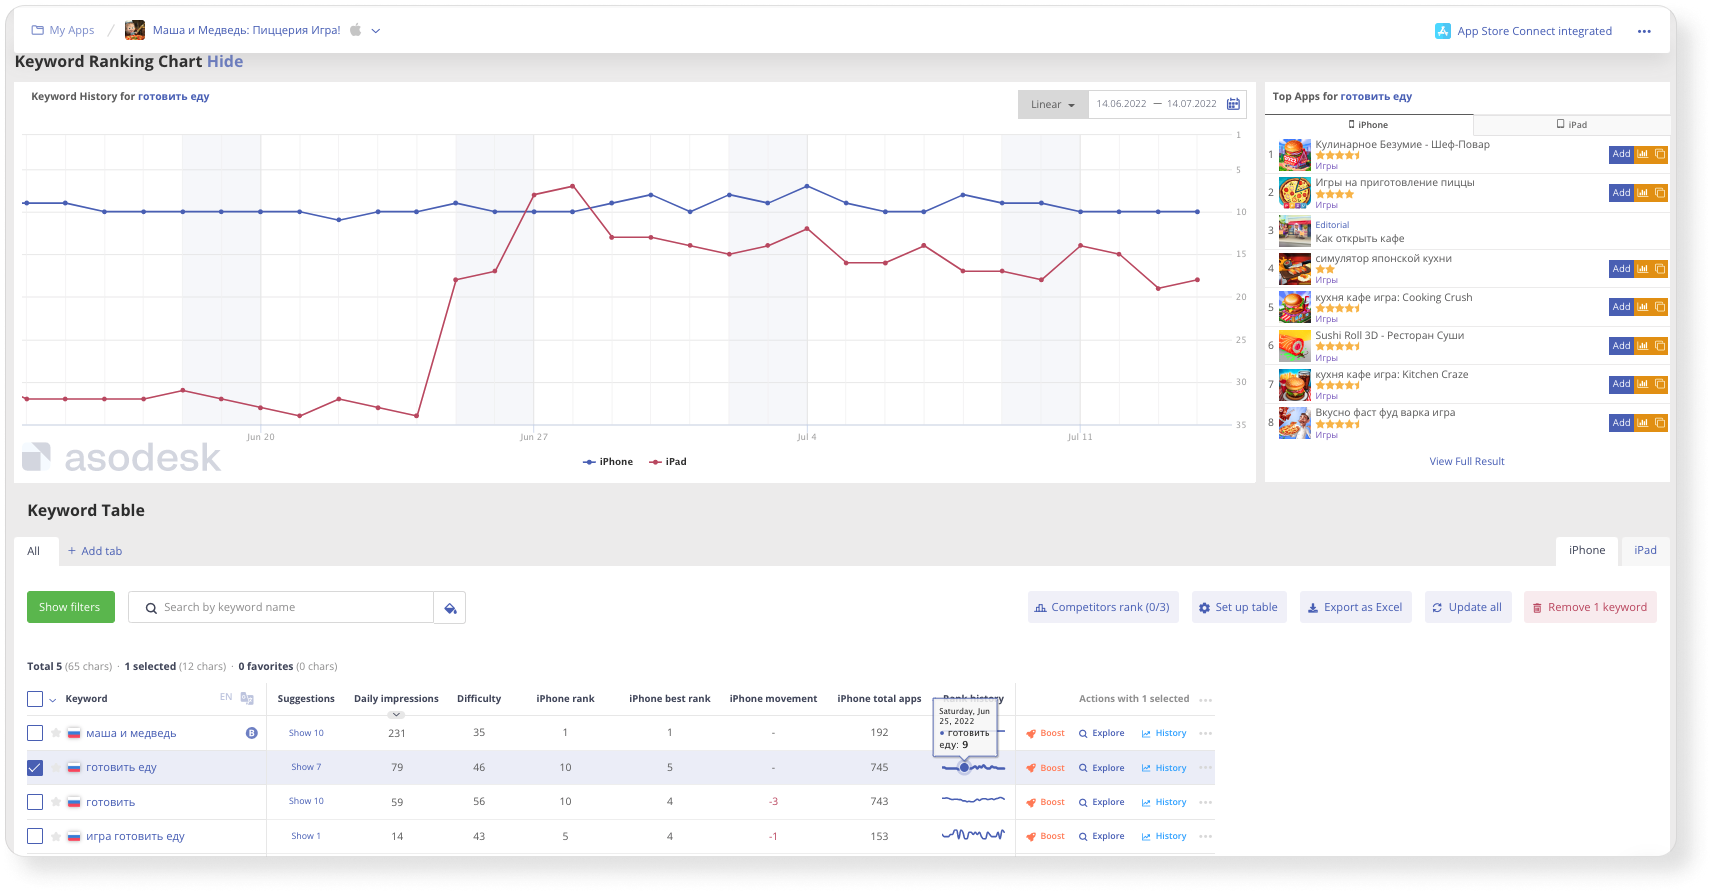Image resolution: width=1712 pixels, height=892 pixels.
Task: Expand the chevron next to select-all checkbox
Action: 53,700
